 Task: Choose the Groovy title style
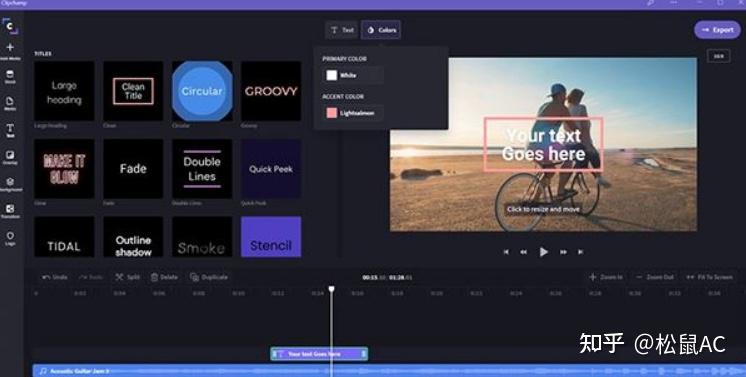(x=271, y=91)
